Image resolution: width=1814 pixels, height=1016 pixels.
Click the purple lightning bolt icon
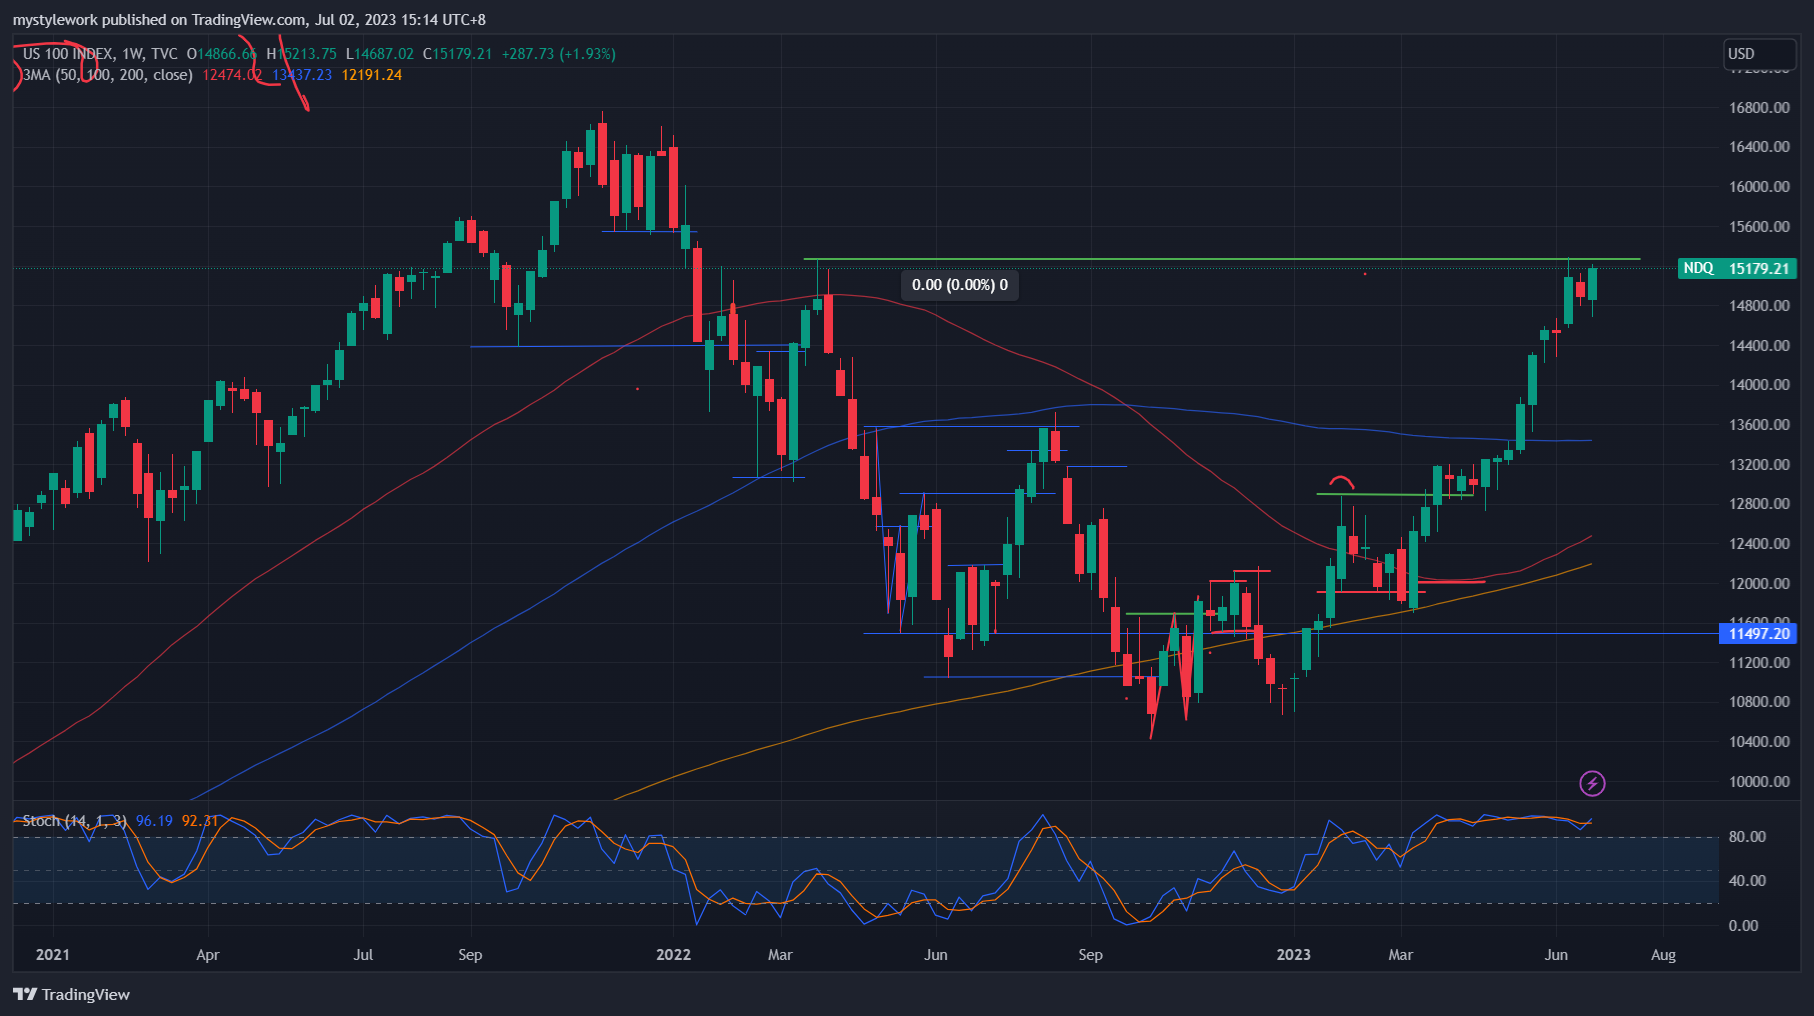tap(1592, 783)
